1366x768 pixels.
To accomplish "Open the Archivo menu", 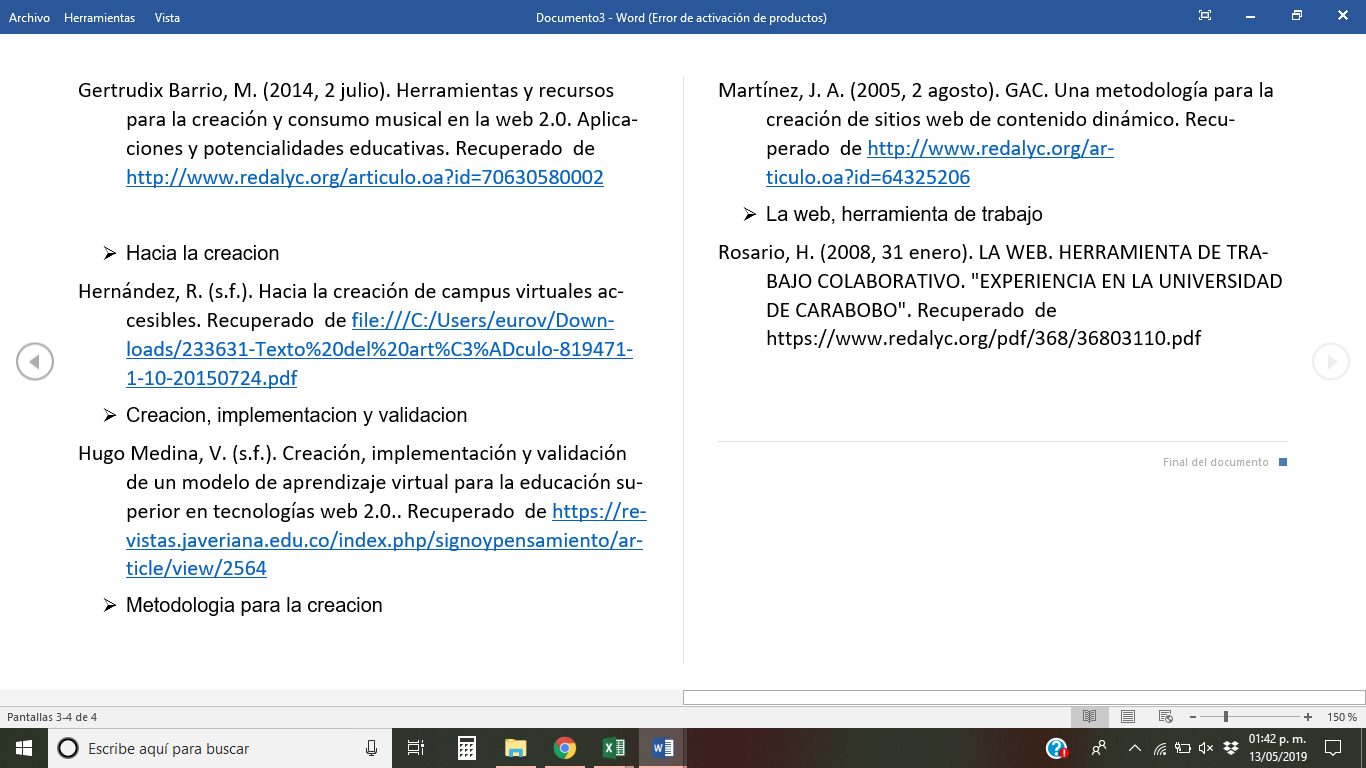I will click(x=29, y=17).
